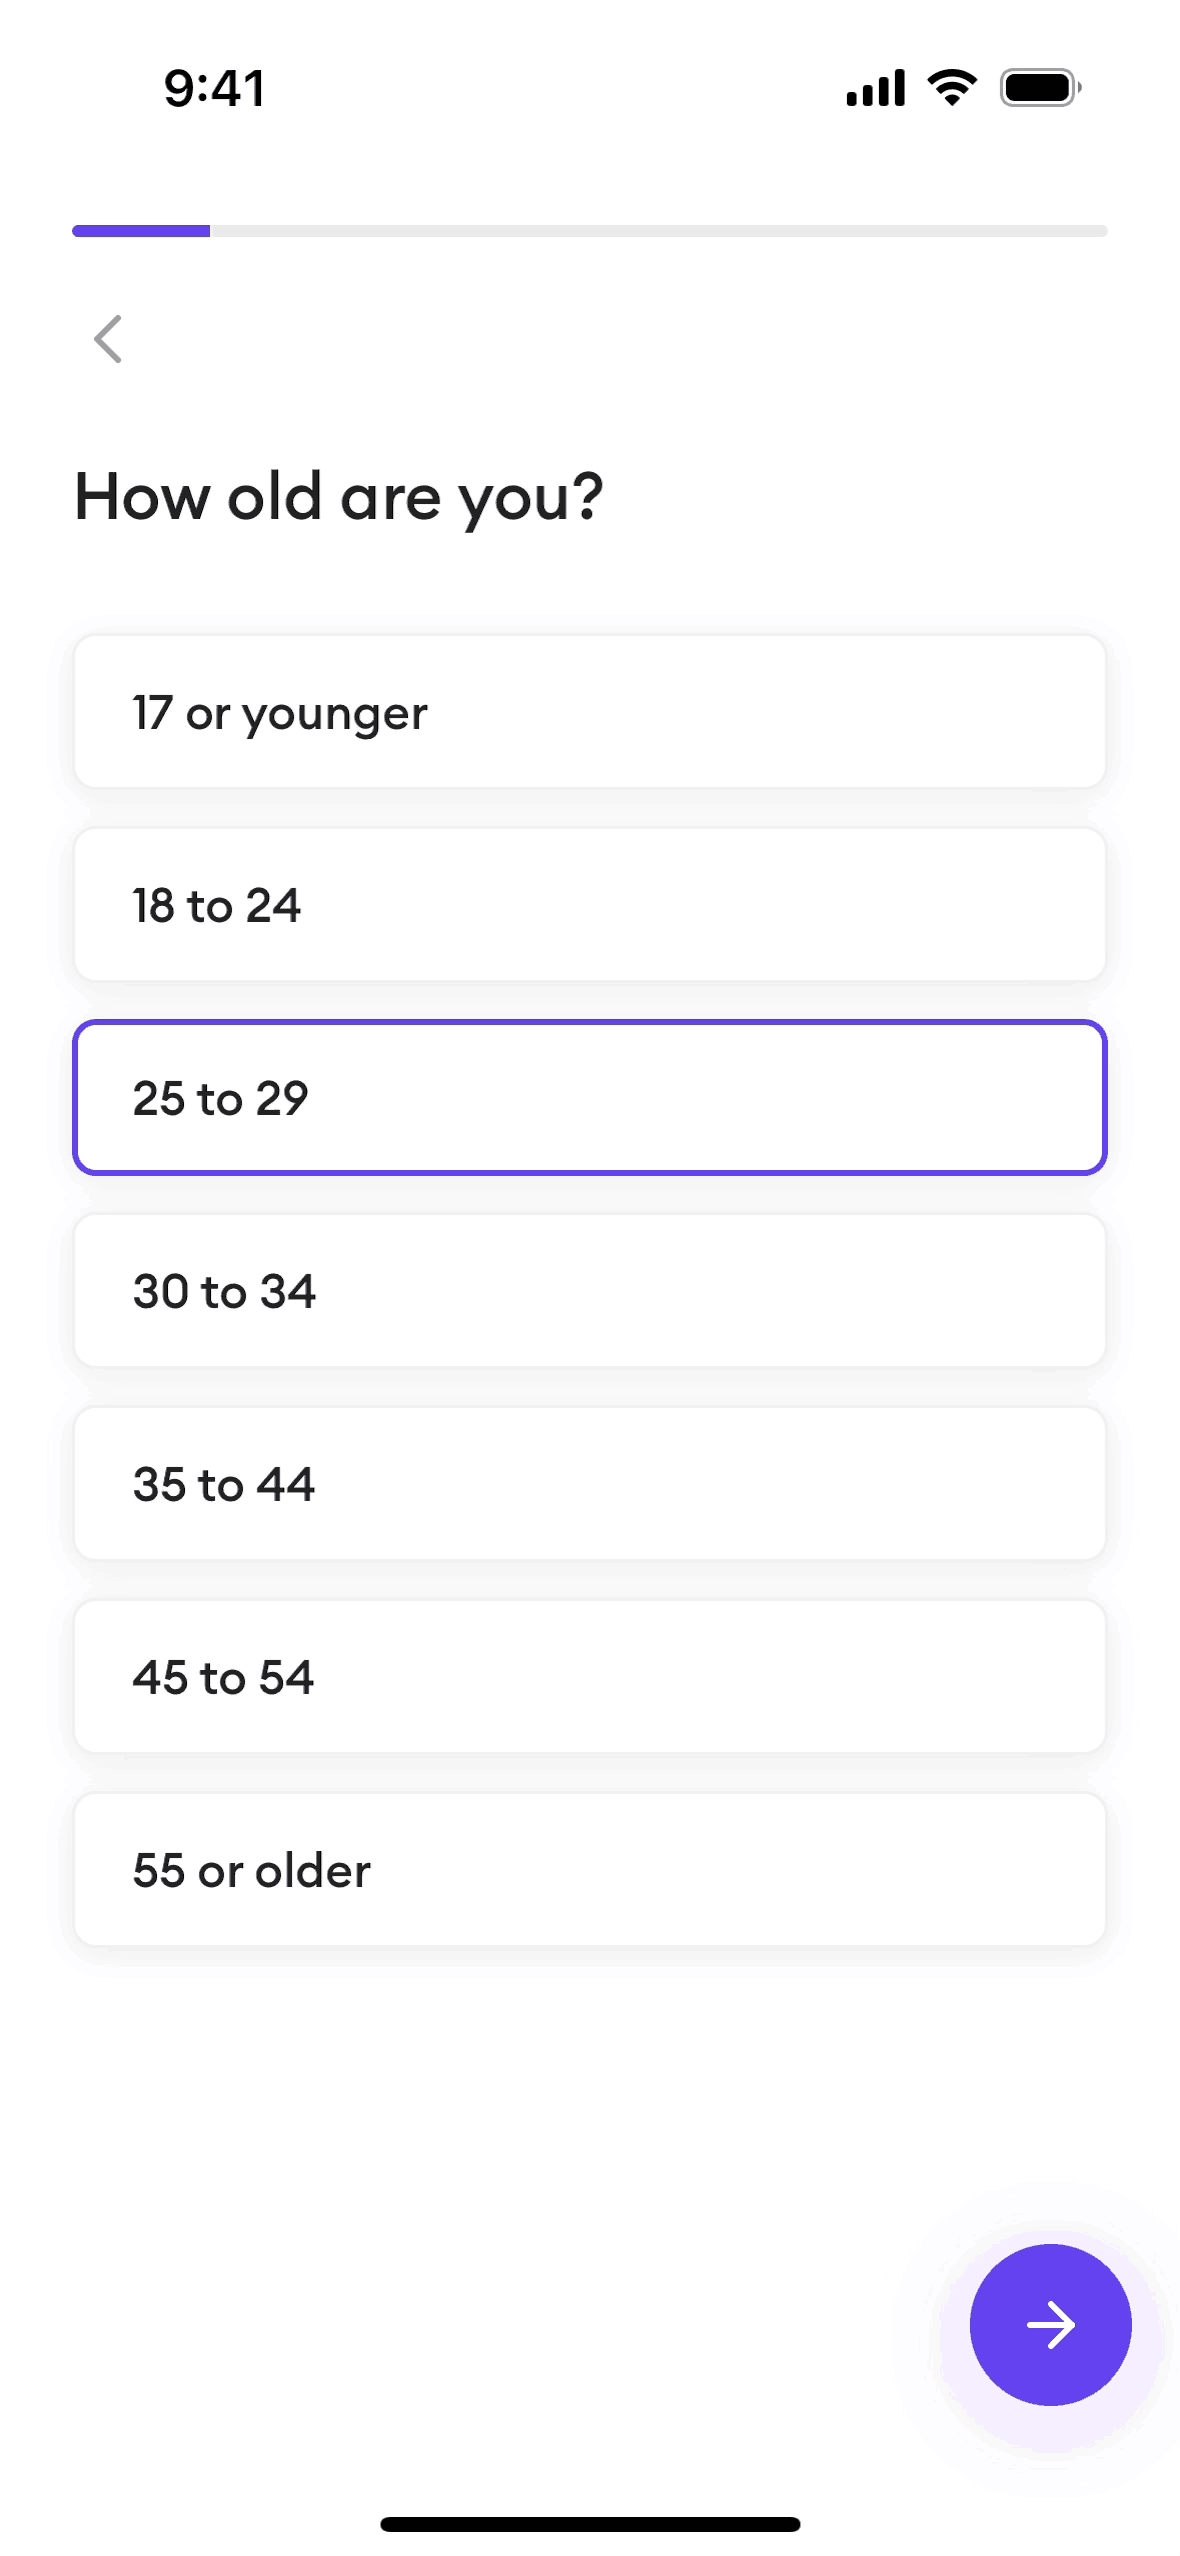Tap the number 17 in first option
1180x2556 pixels.
(152, 713)
